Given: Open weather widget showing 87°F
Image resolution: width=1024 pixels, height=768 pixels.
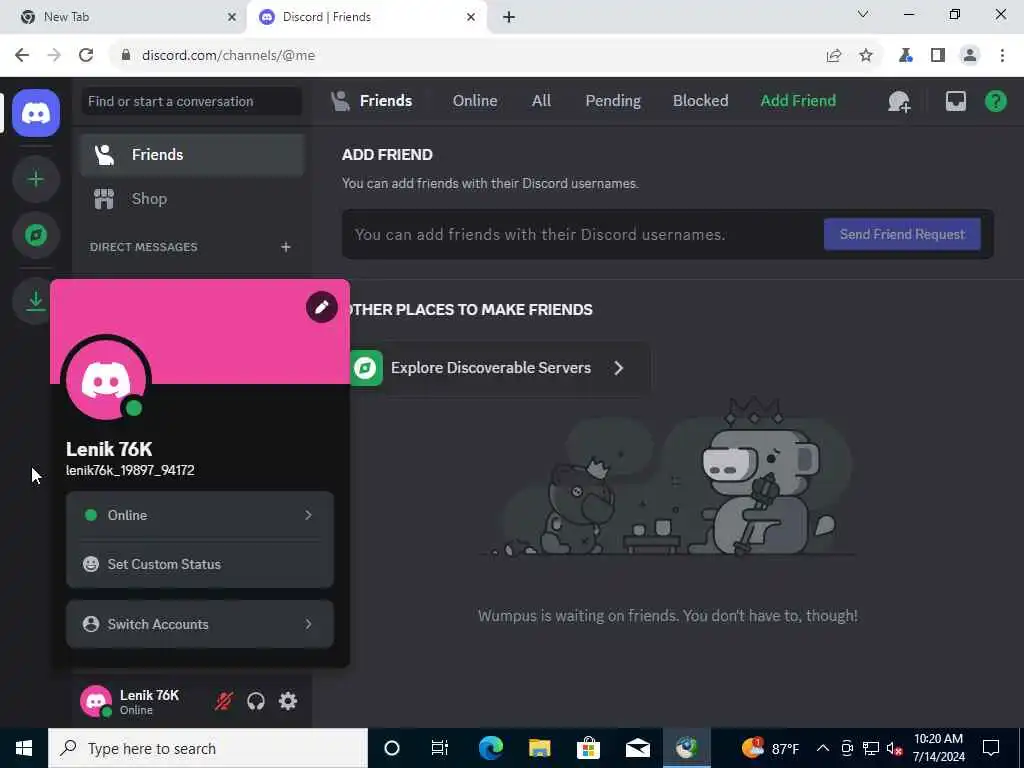Looking at the screenshot, I should (x=770, y=748).
